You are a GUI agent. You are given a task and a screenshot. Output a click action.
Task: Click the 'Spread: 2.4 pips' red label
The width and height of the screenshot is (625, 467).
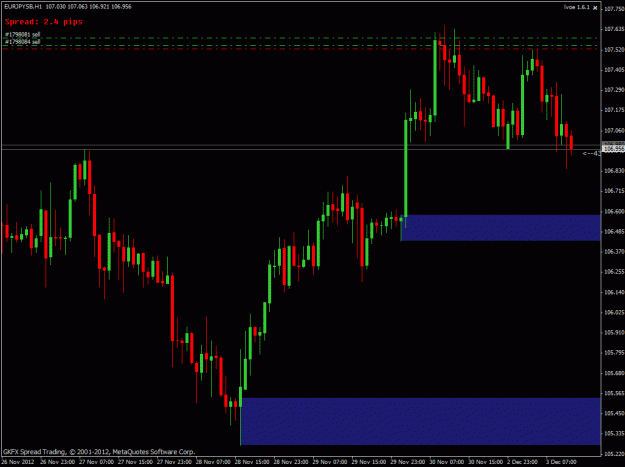[44, 22]
